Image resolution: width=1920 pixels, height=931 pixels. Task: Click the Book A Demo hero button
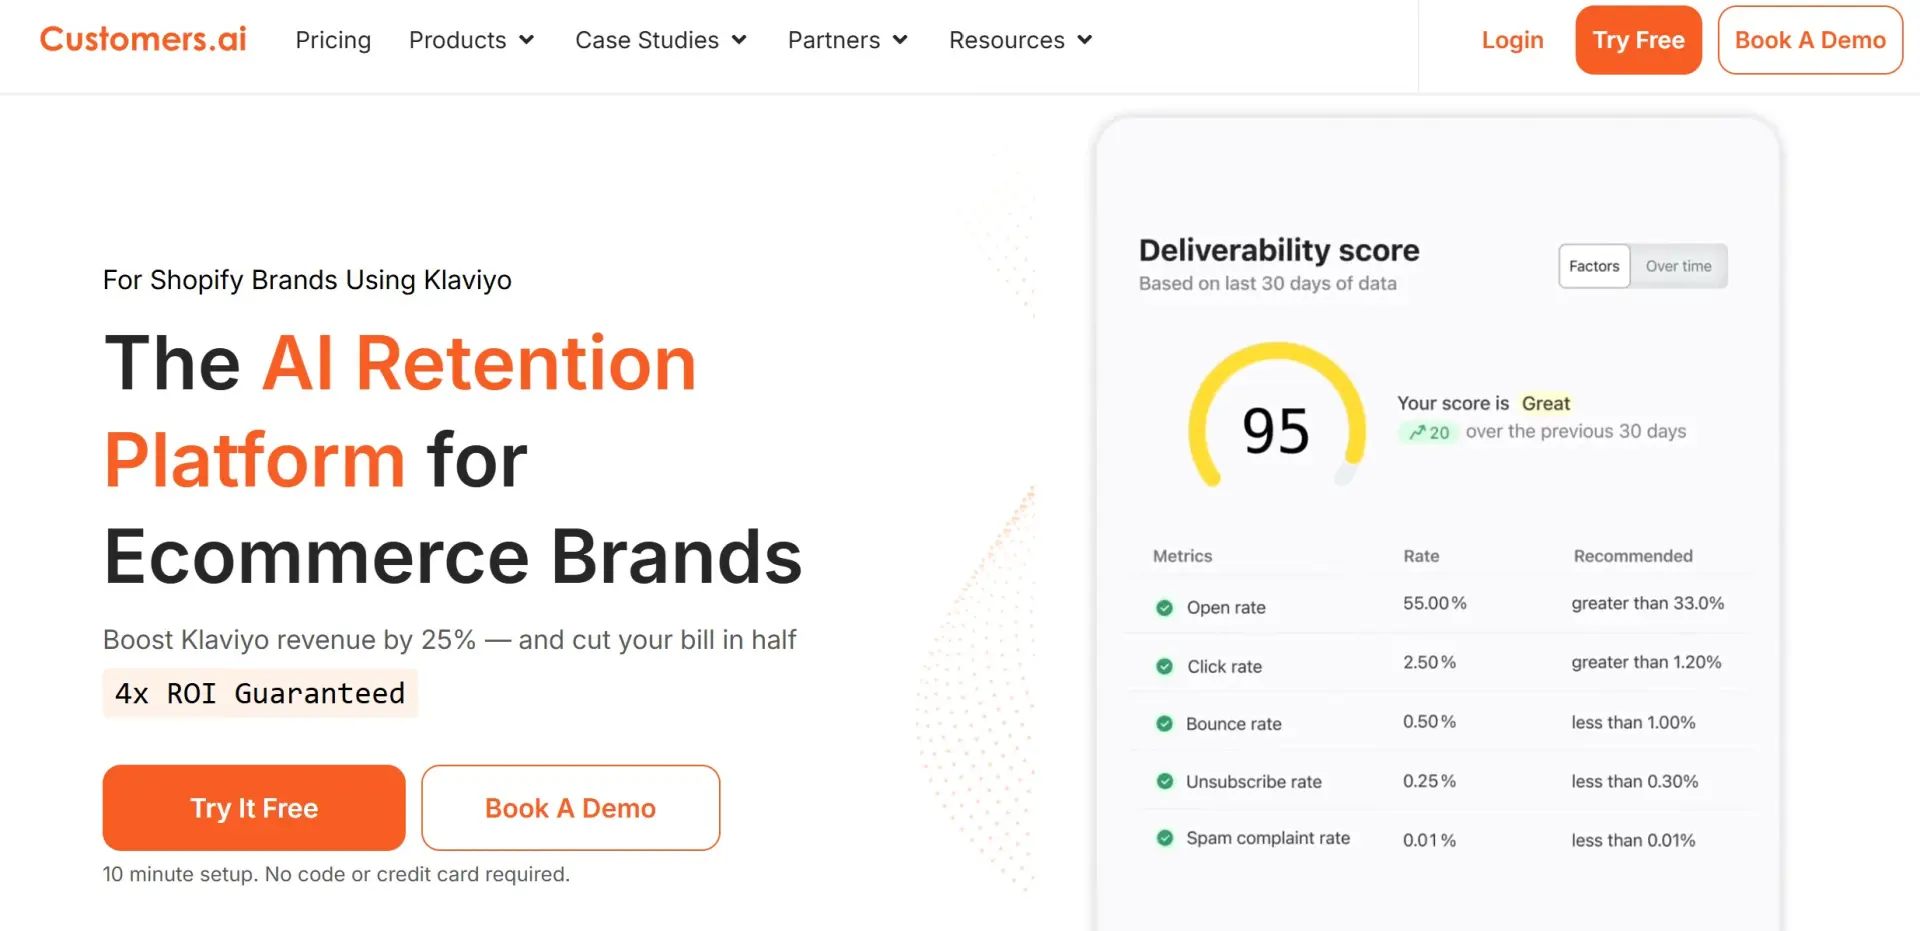point(570,808)
